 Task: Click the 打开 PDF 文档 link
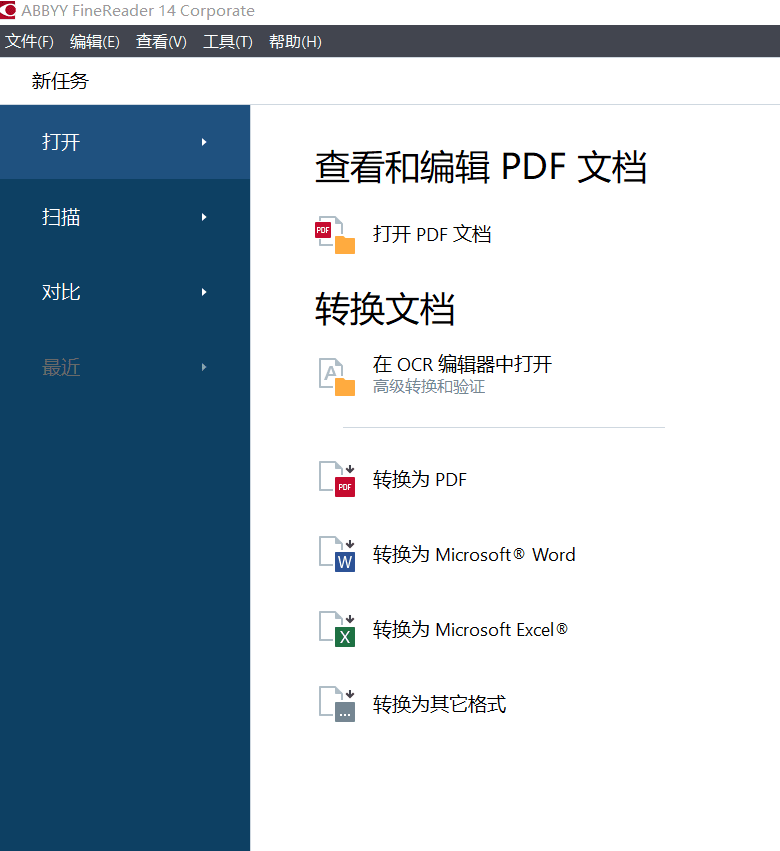click(x=432, y=234)
